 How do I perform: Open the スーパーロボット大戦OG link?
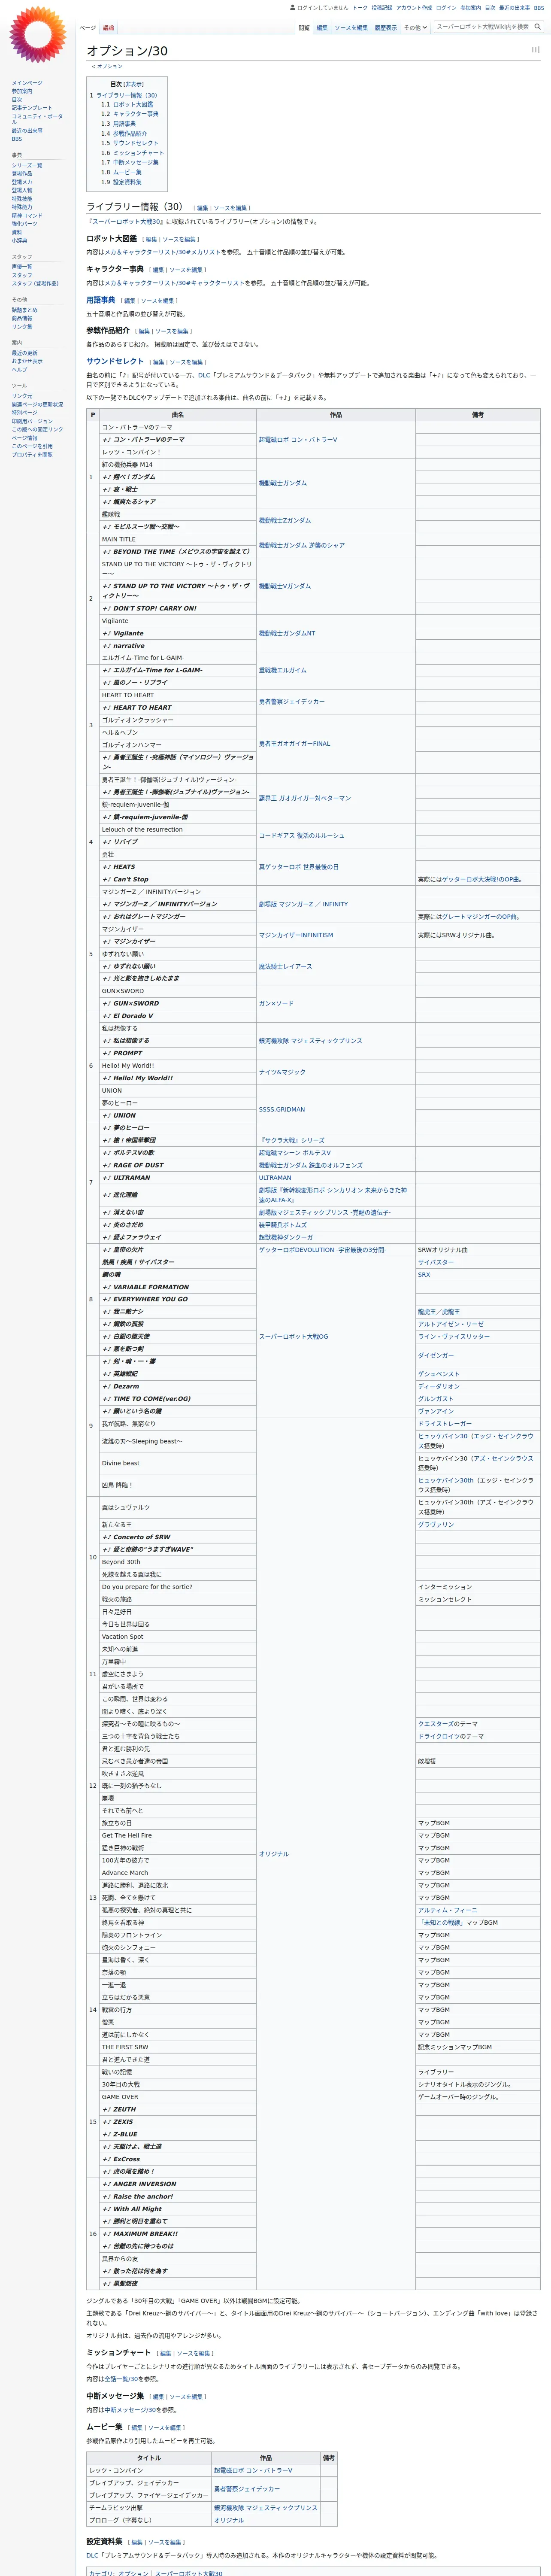(293, 1337)
